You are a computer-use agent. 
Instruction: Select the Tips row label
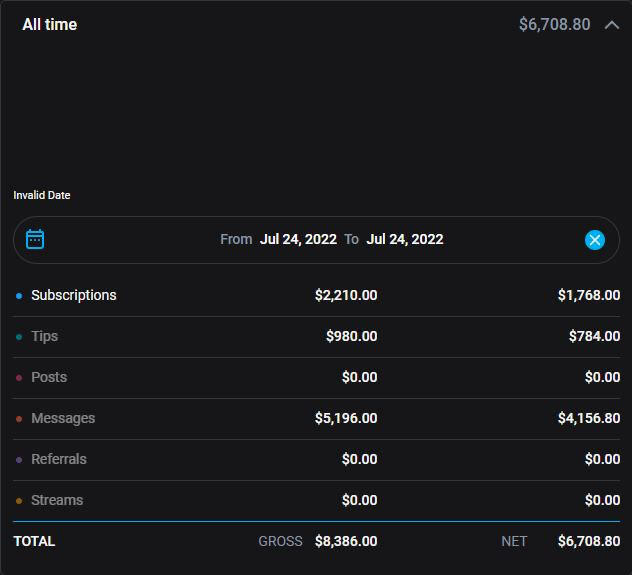coord(45,336)
